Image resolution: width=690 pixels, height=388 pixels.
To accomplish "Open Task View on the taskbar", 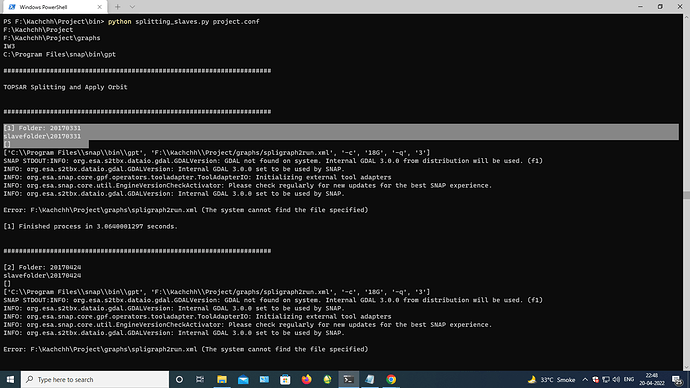I will tap(200, 379).
